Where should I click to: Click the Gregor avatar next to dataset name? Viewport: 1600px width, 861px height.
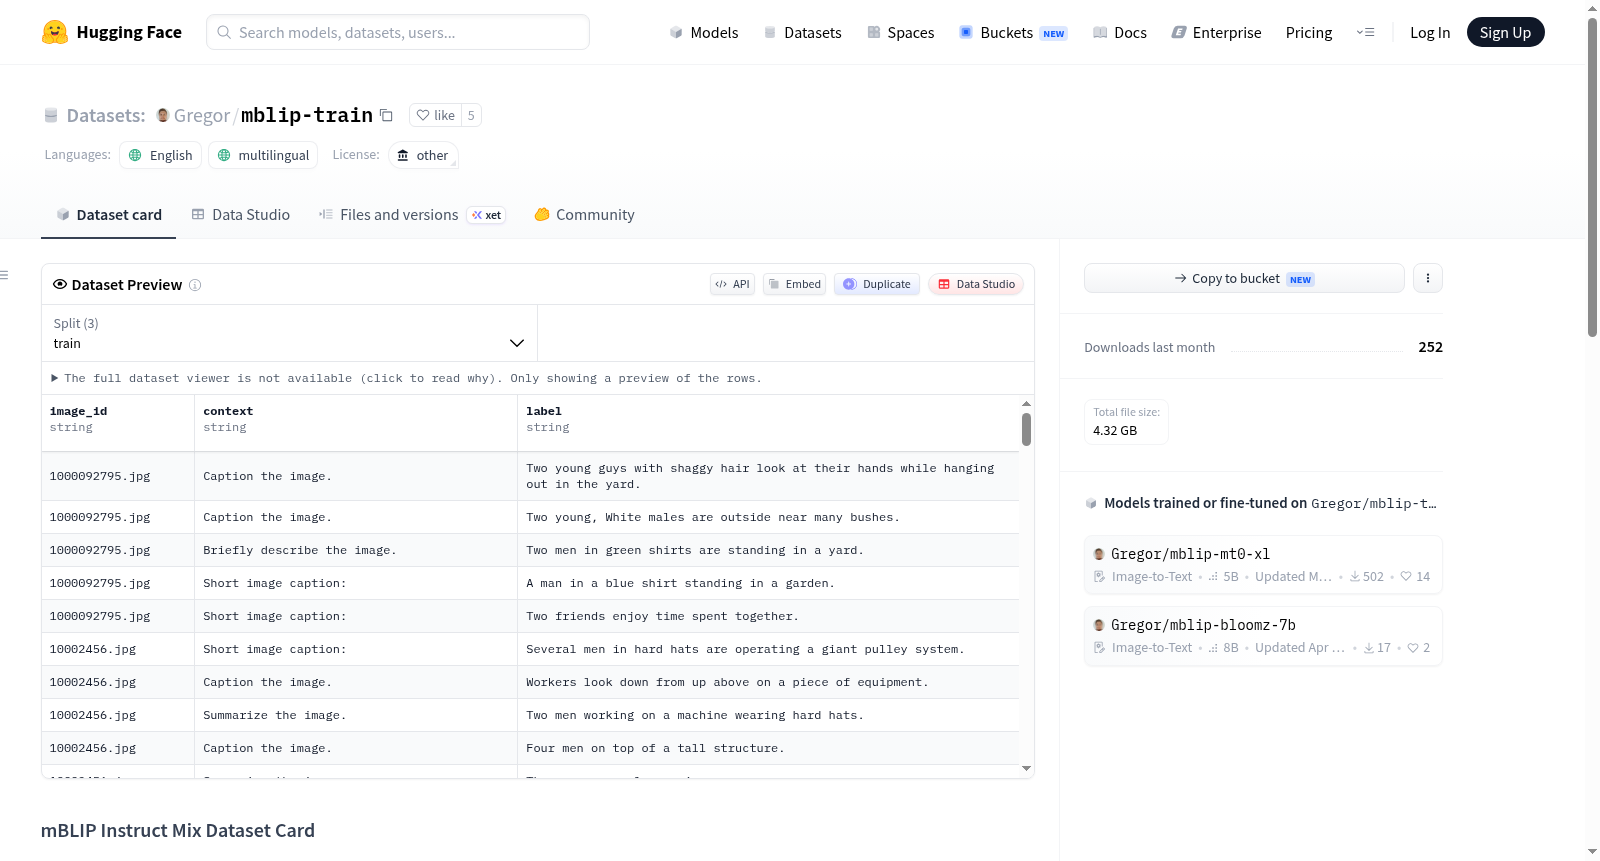[x=163, y=115]
